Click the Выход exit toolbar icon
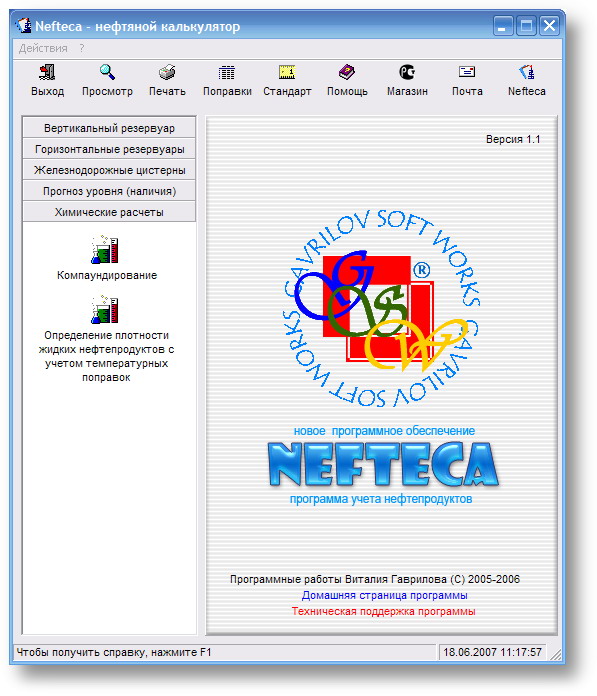 pyautogui.click(x=47, y=72)
